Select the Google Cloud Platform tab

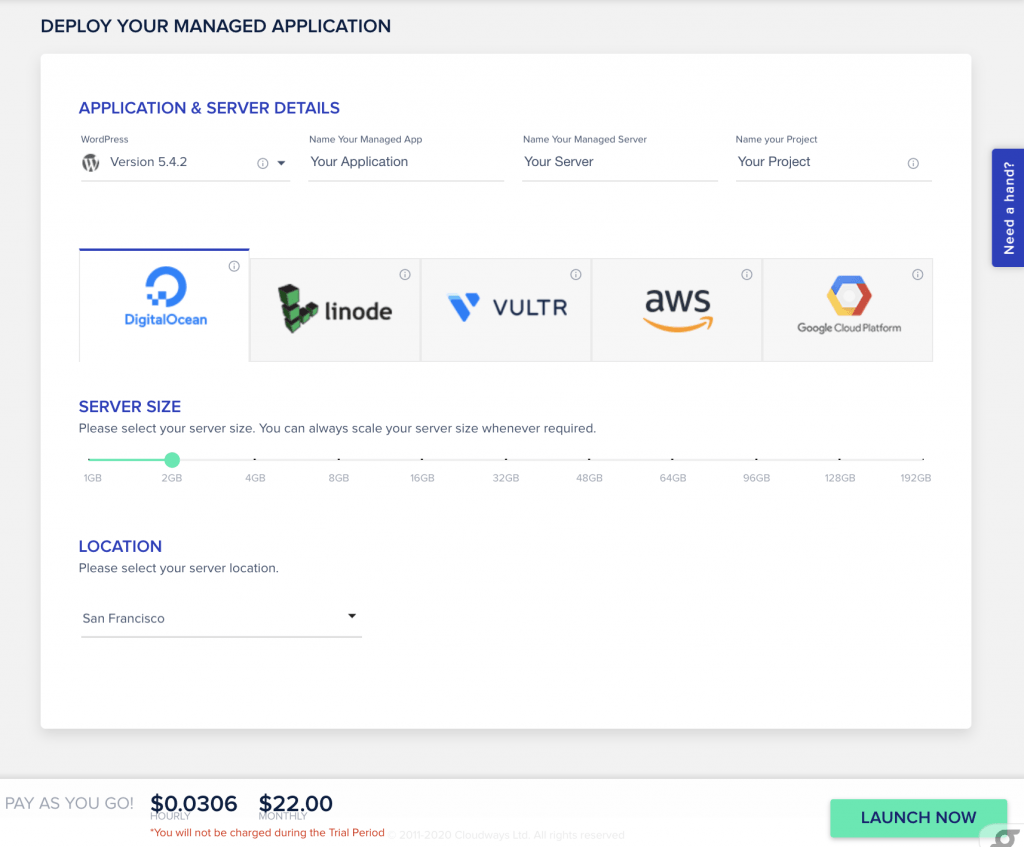pyautogui.click(x=848, y=310)
